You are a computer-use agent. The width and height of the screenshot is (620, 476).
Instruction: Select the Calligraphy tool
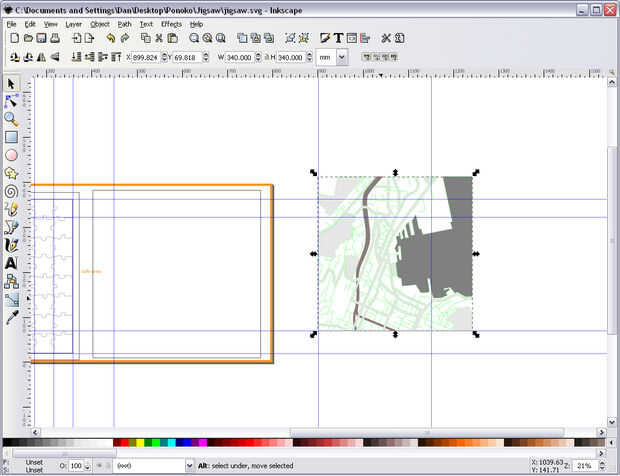[11, 245]
